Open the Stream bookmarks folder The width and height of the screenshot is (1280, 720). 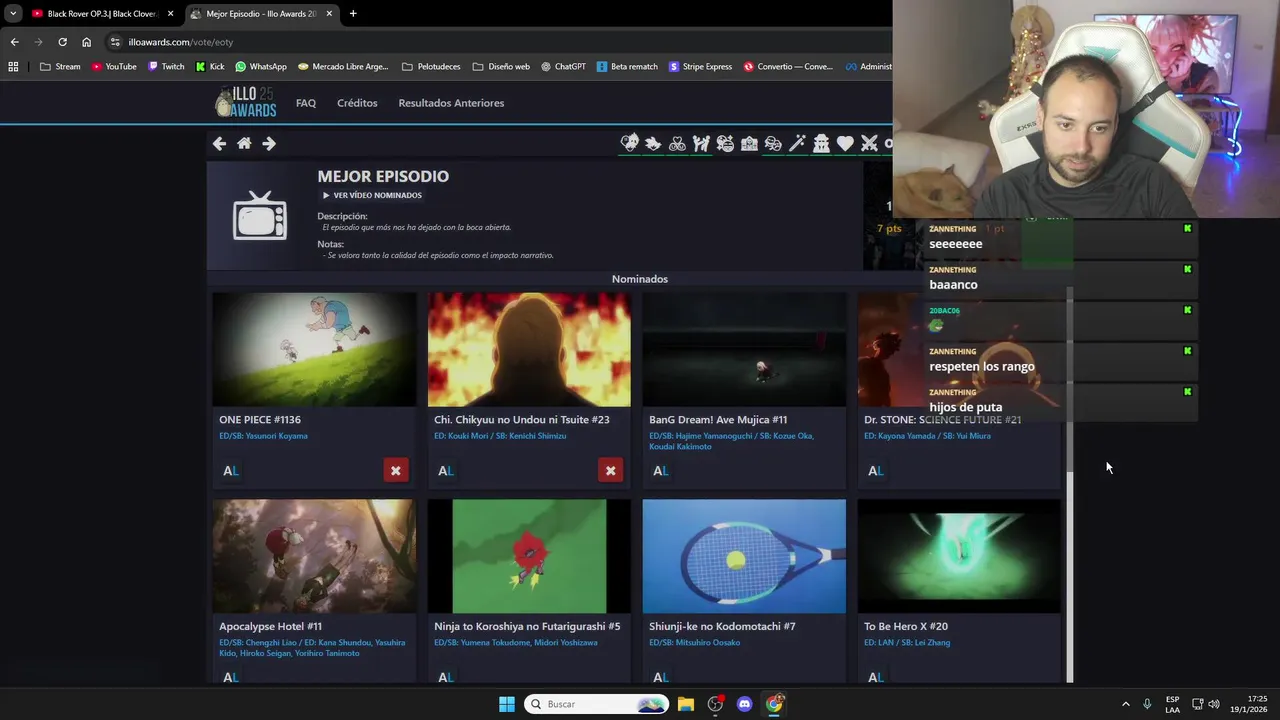click(60, 67)
